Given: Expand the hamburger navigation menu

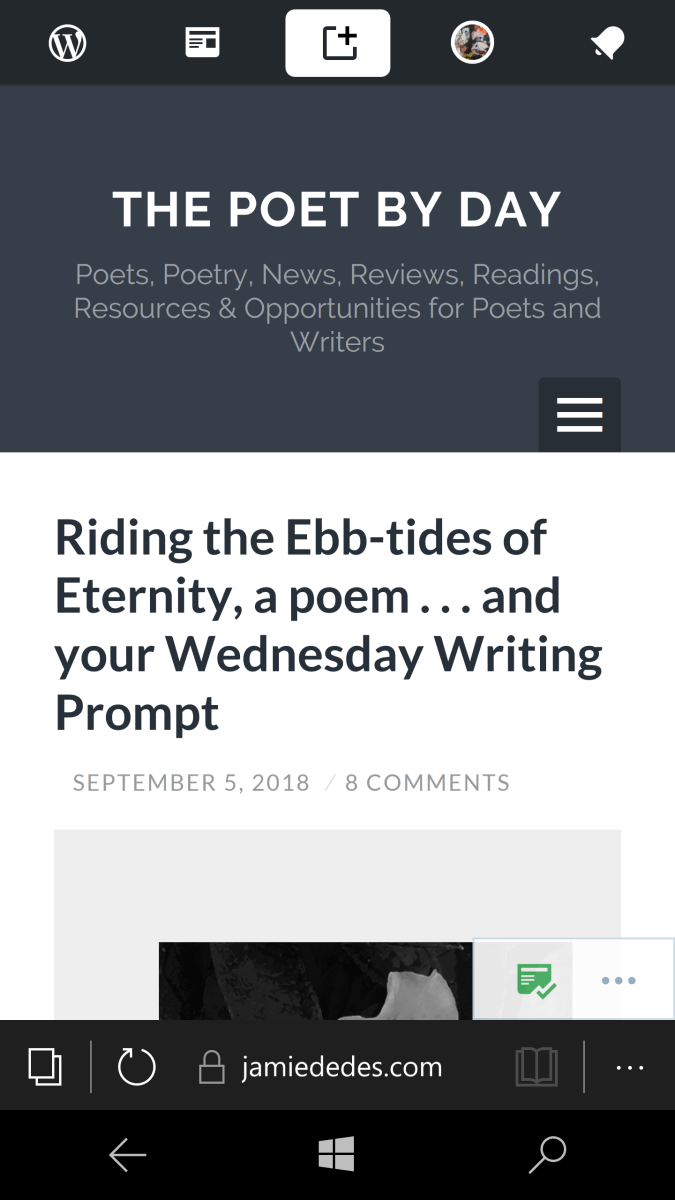Looking at the screenshot, I should coord(579,414).
